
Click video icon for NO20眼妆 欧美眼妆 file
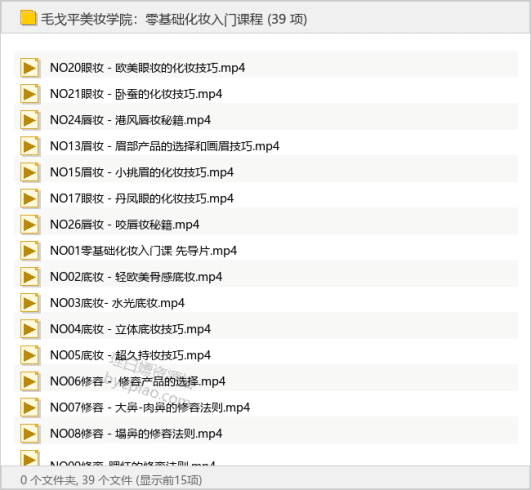coord(29,68)
